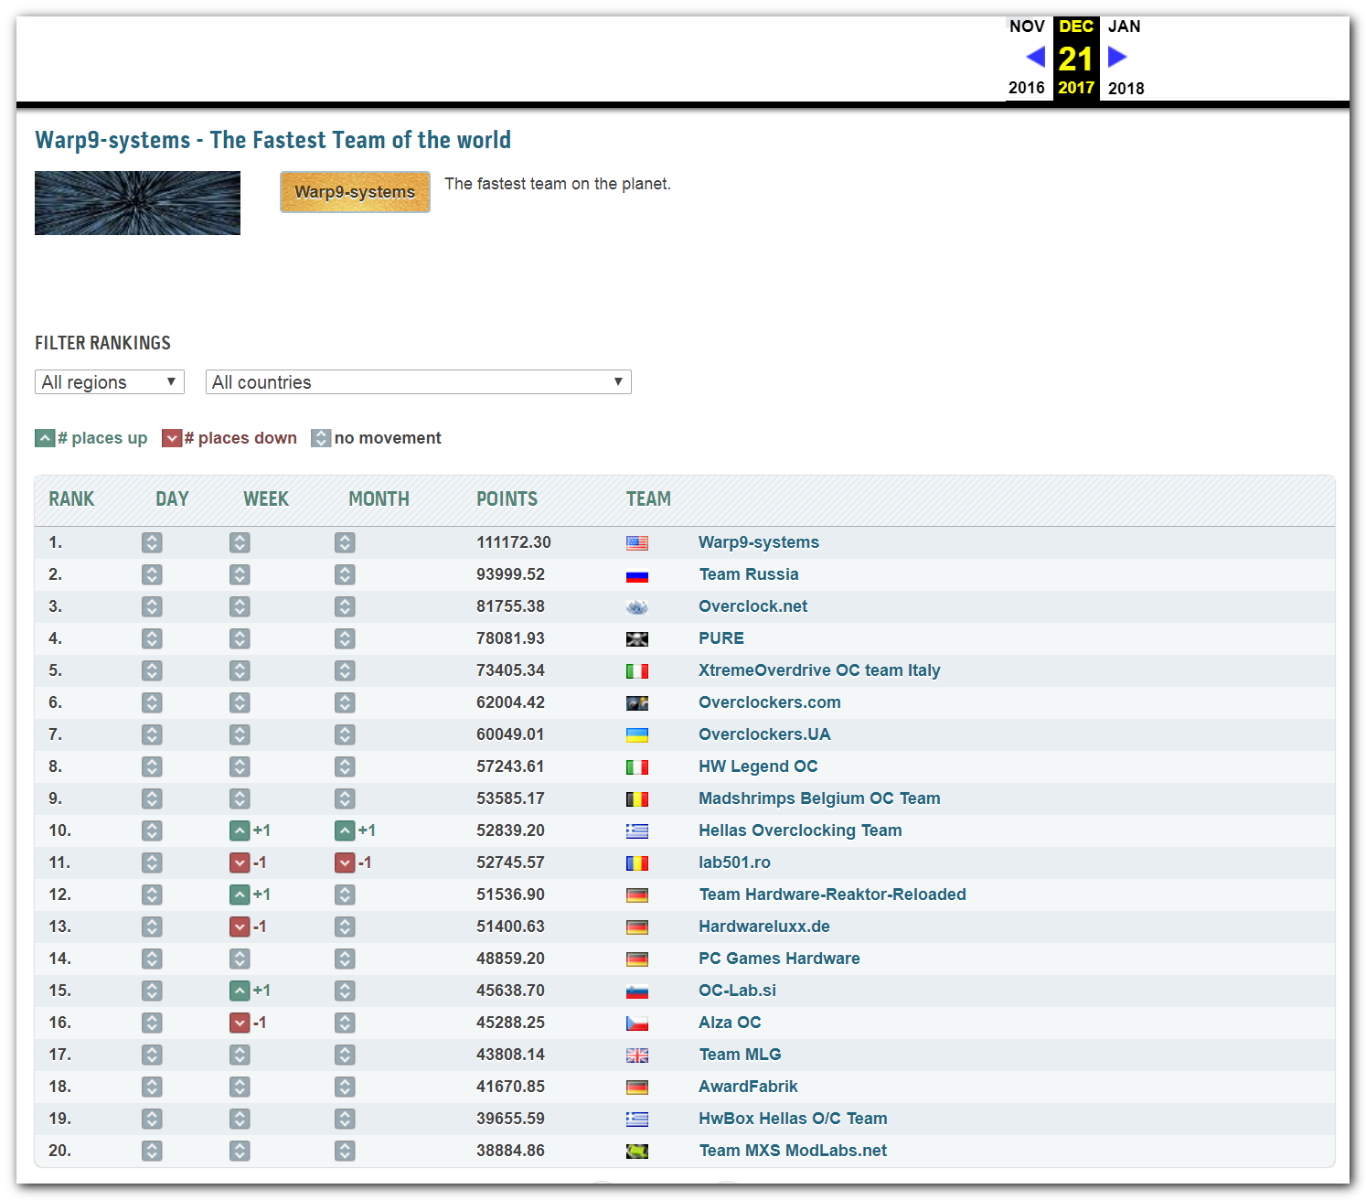Click the MONTH column header
The width and height of the screenshot is (1366, 1200).
pyautogui.click(x=379, y=499)
